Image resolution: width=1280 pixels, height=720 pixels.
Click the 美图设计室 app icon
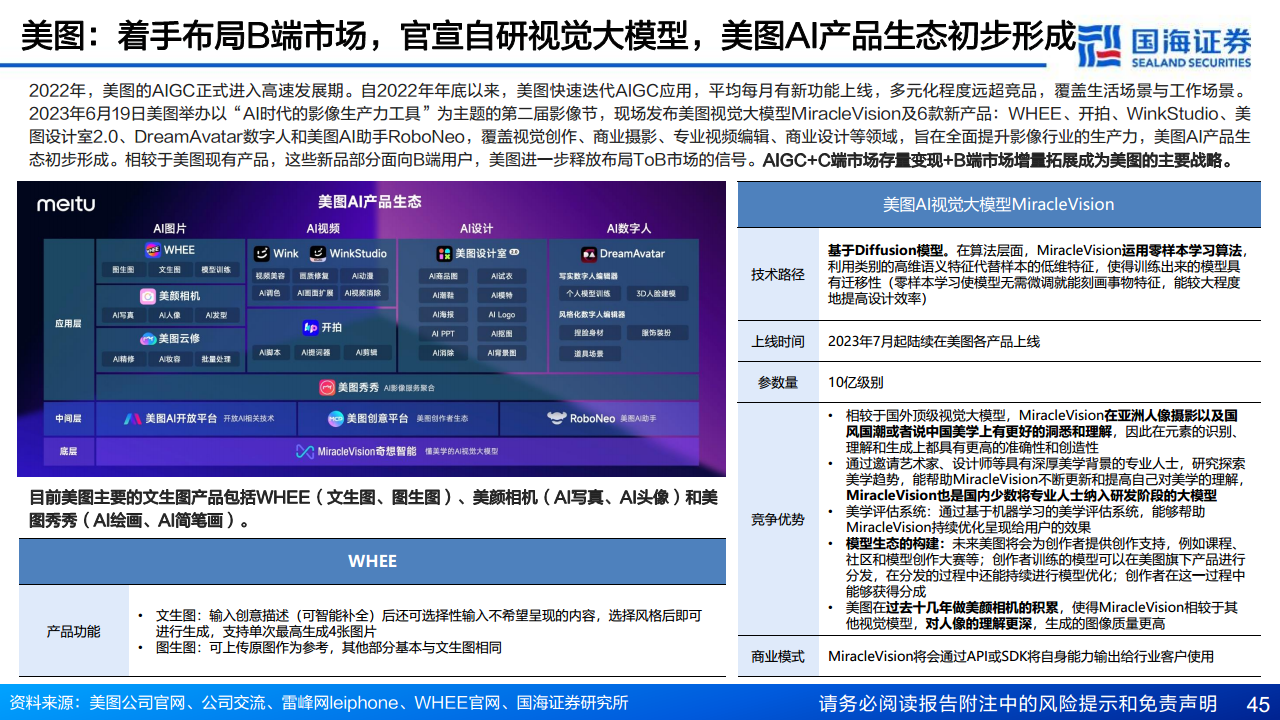point(445,254)
